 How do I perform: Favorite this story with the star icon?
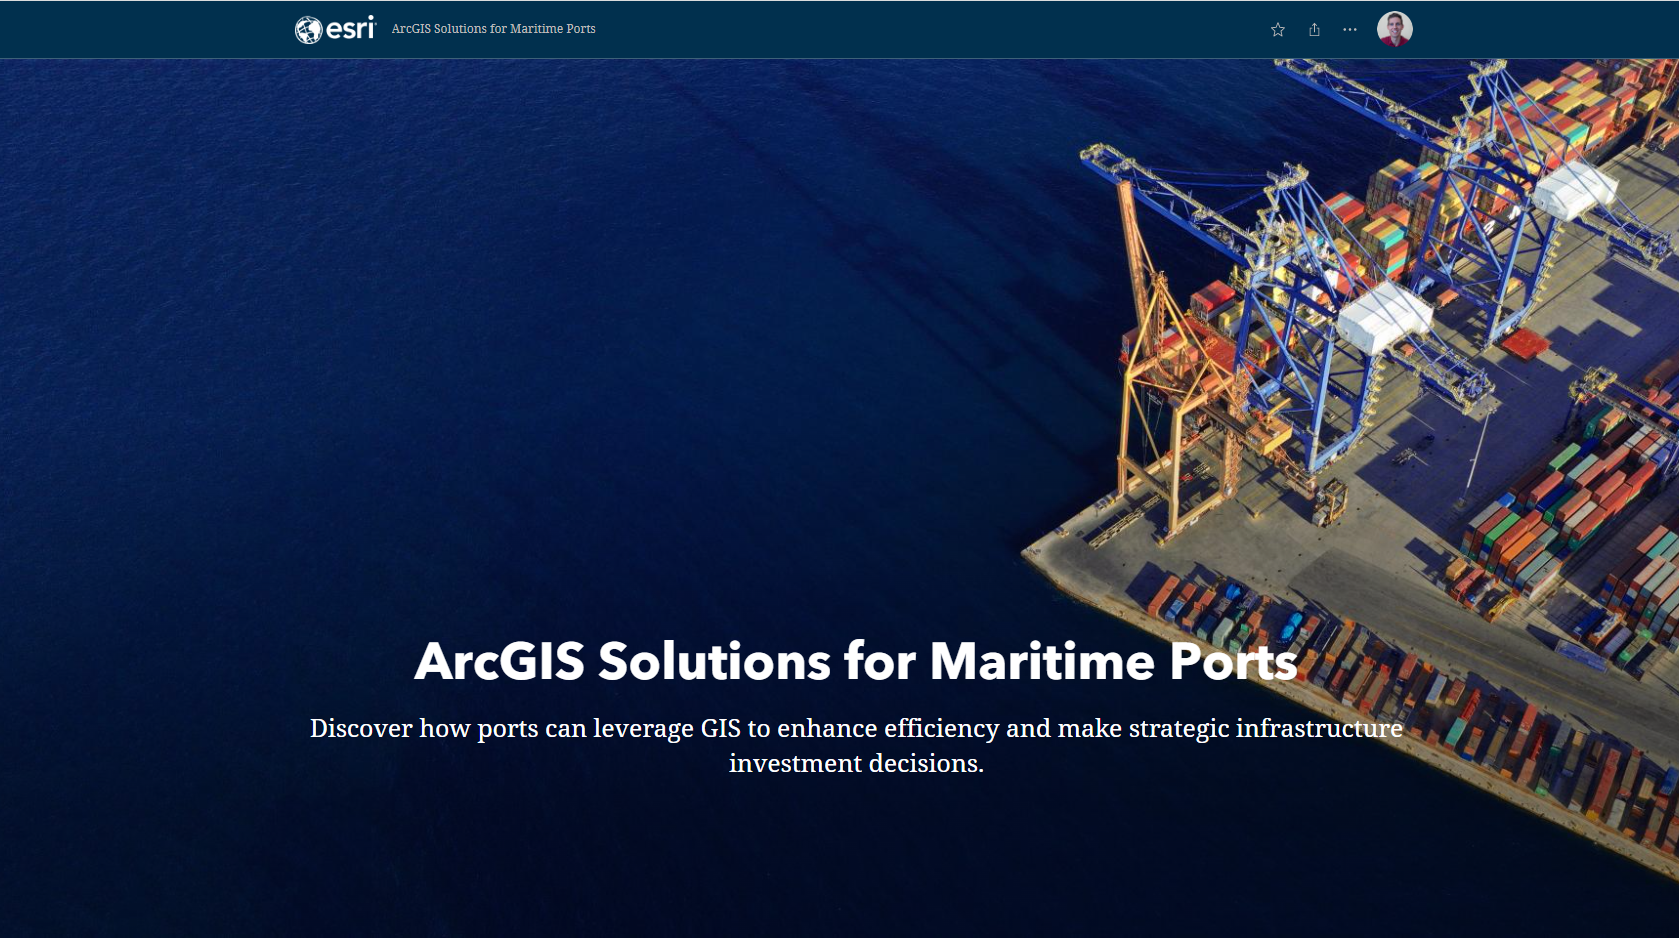click(x=1277, y=30)
